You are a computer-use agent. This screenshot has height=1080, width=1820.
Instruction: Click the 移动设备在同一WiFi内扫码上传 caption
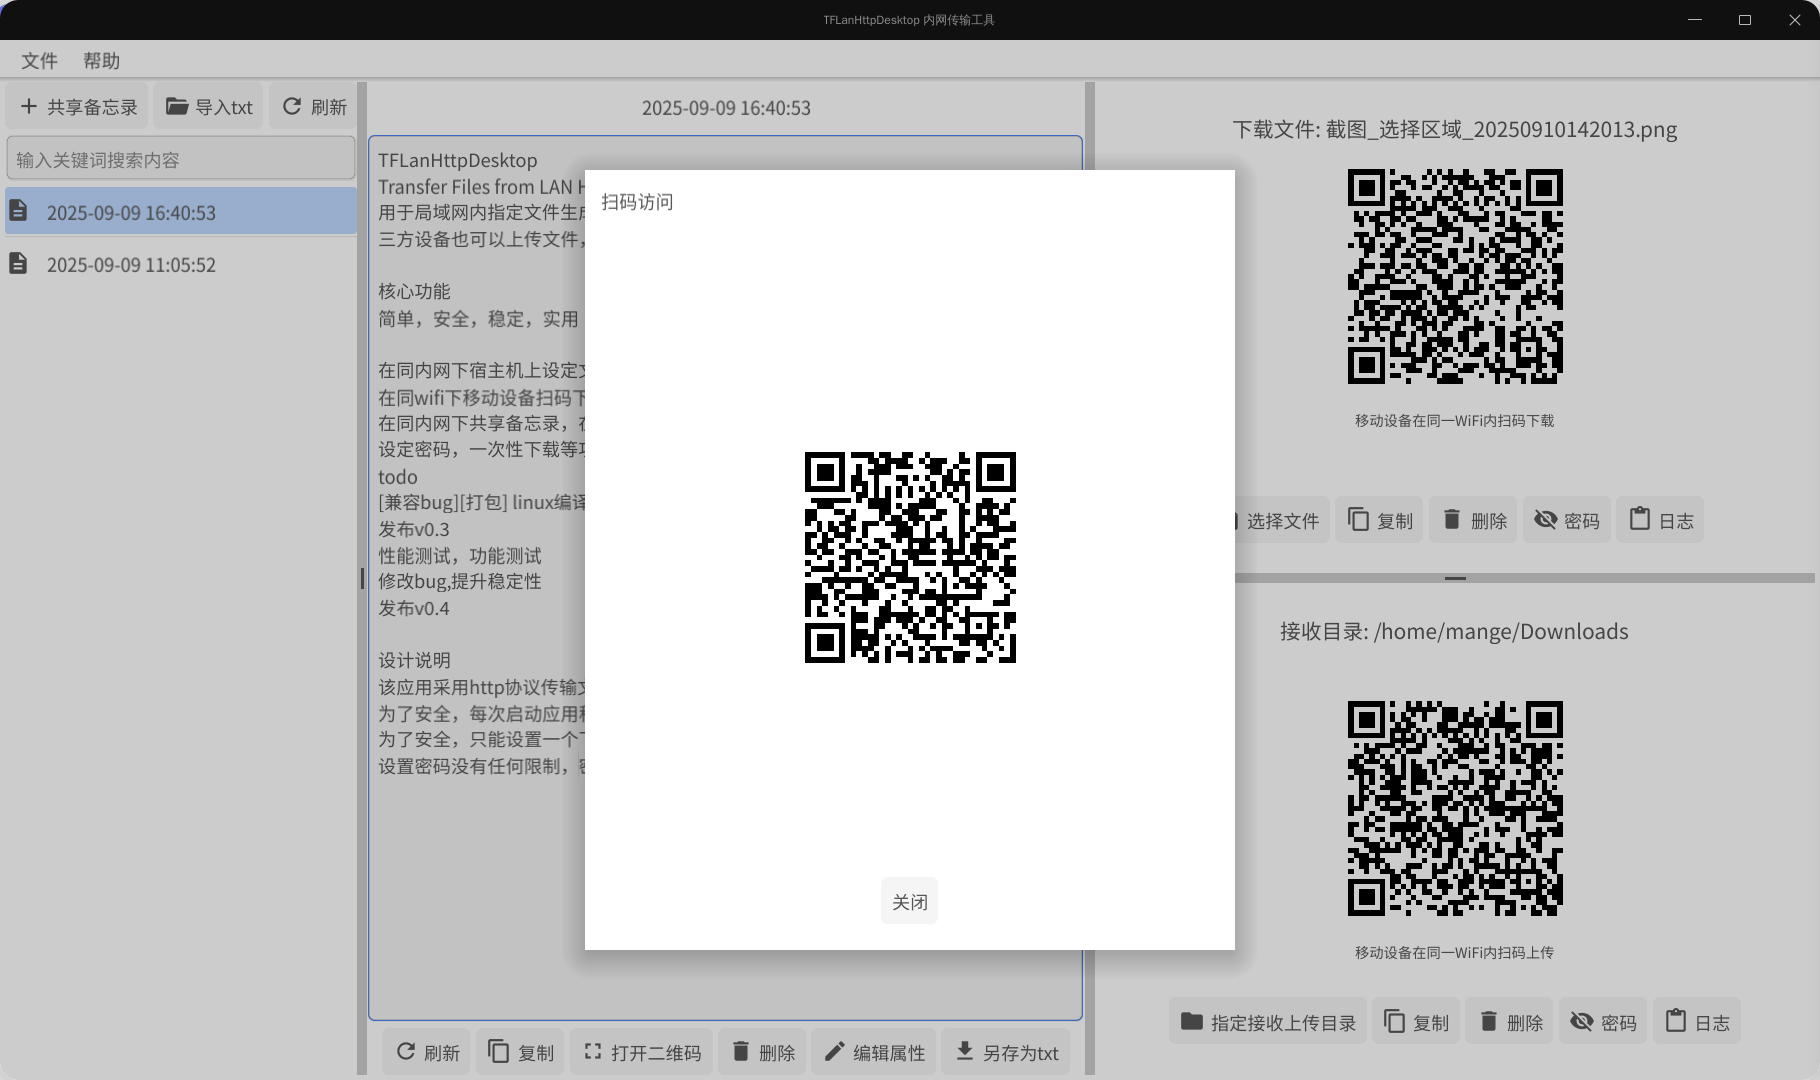pyautogui.click(x=1454, y=953)
